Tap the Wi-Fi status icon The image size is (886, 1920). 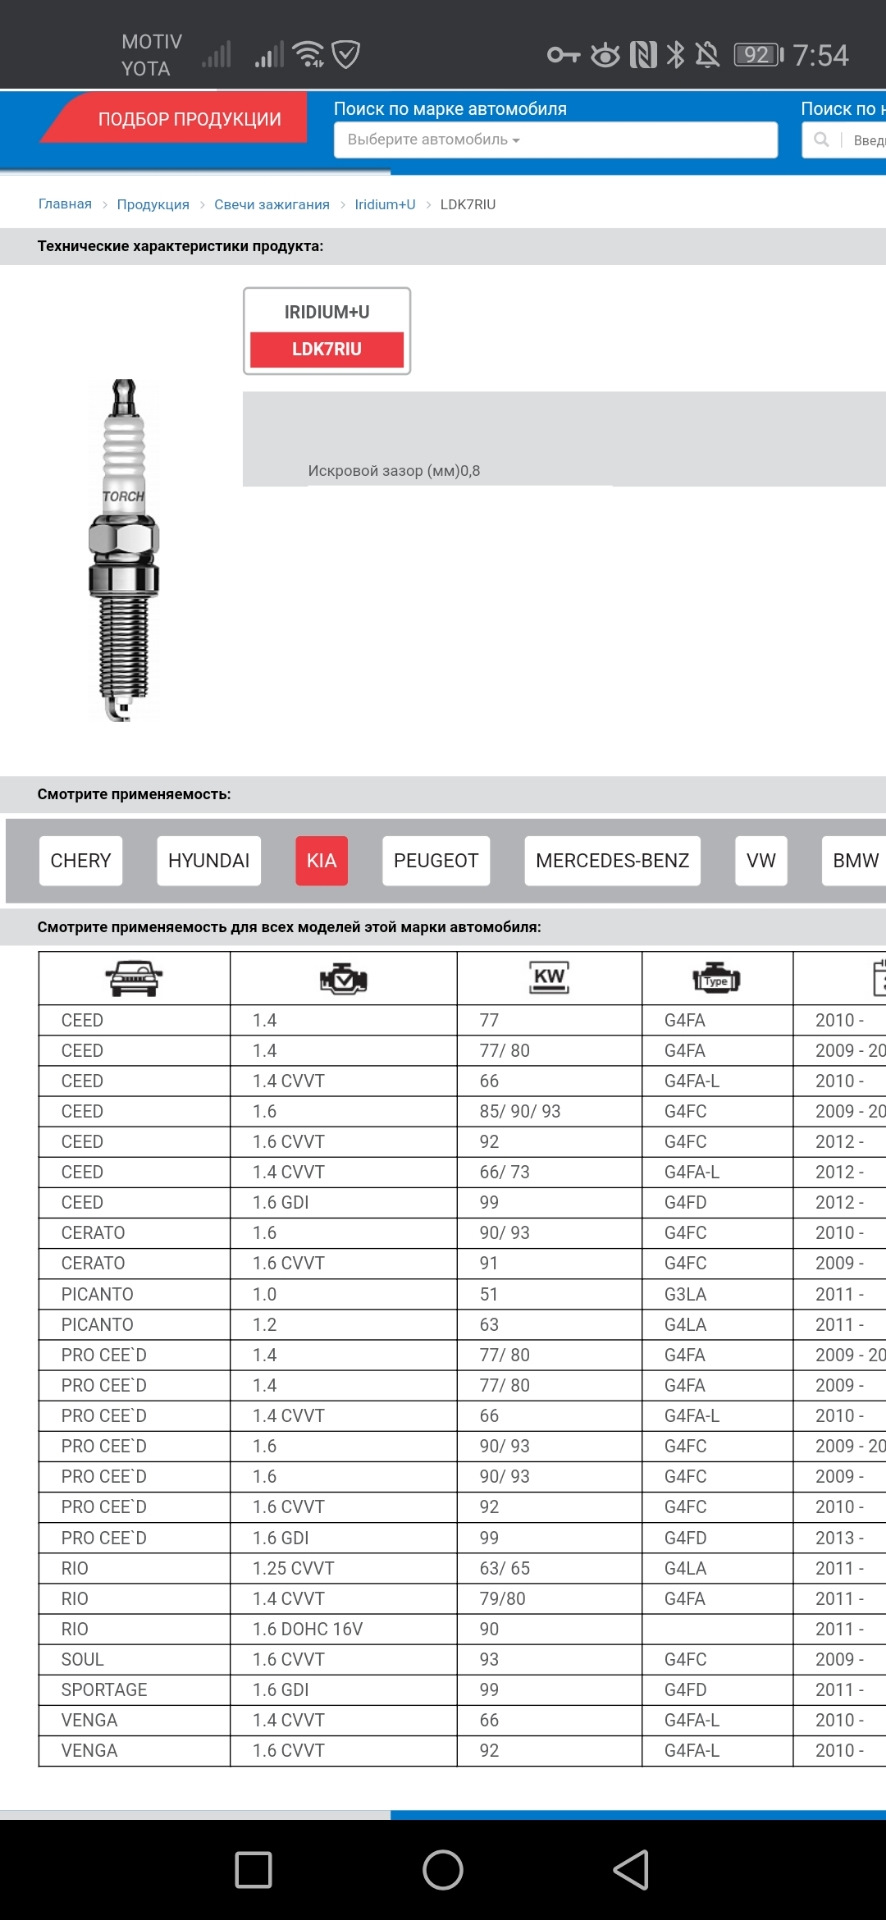click(x=310, y=54)
